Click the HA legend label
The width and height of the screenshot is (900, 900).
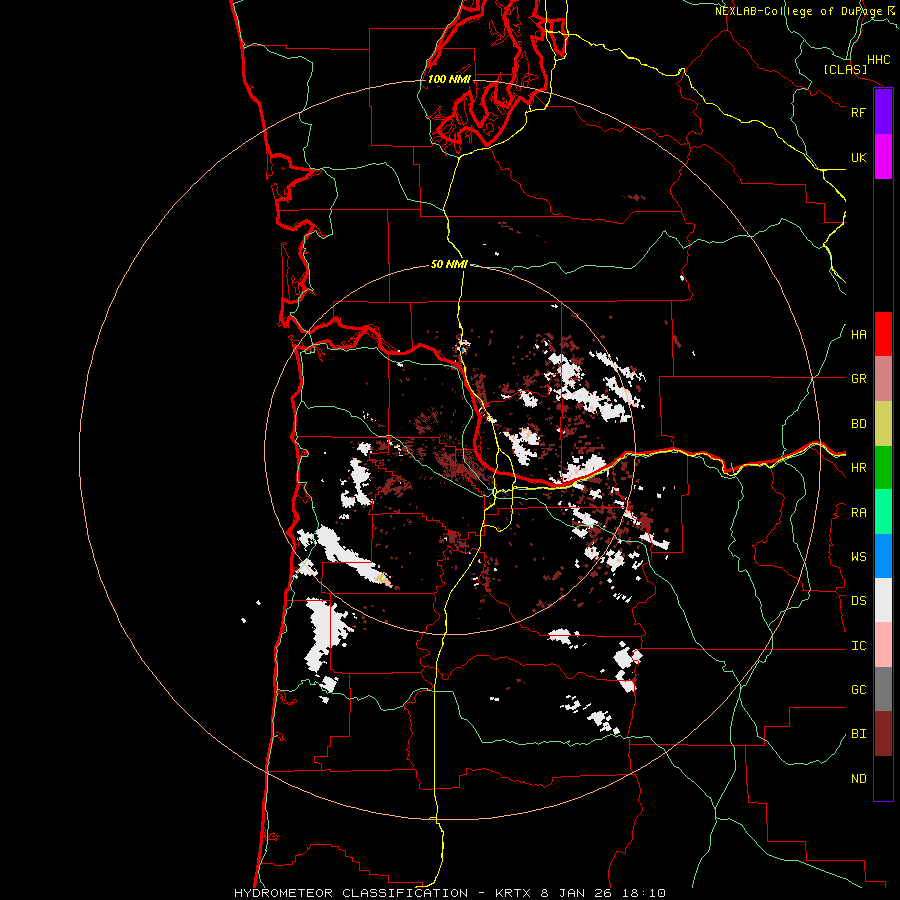pyautogui.click(x=858, y=335)
